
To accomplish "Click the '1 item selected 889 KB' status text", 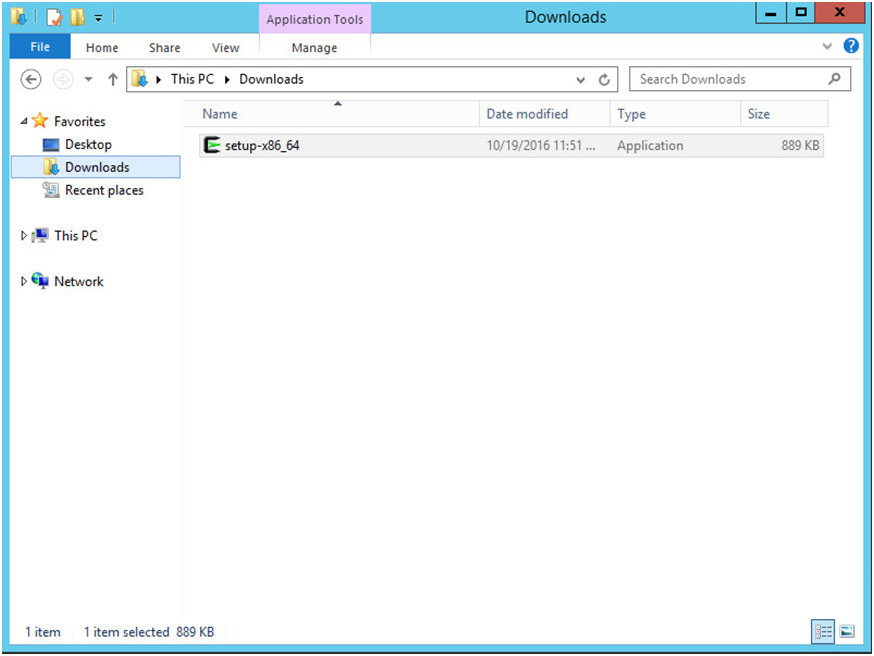I will pyautogui.click(x=149, y=632).
